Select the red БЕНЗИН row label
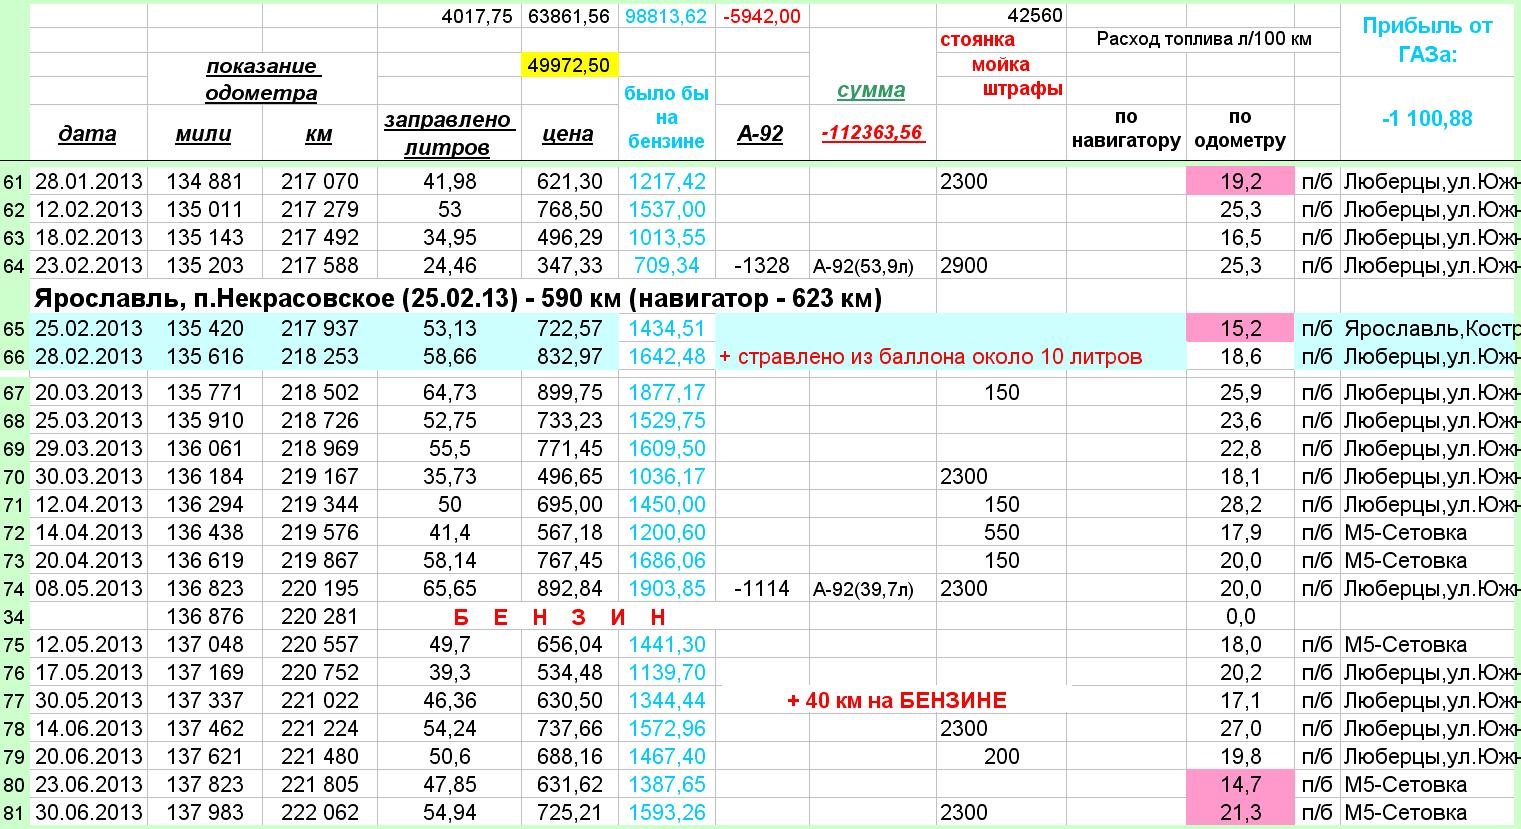1521x829 pixels. (x=560, y=617)
